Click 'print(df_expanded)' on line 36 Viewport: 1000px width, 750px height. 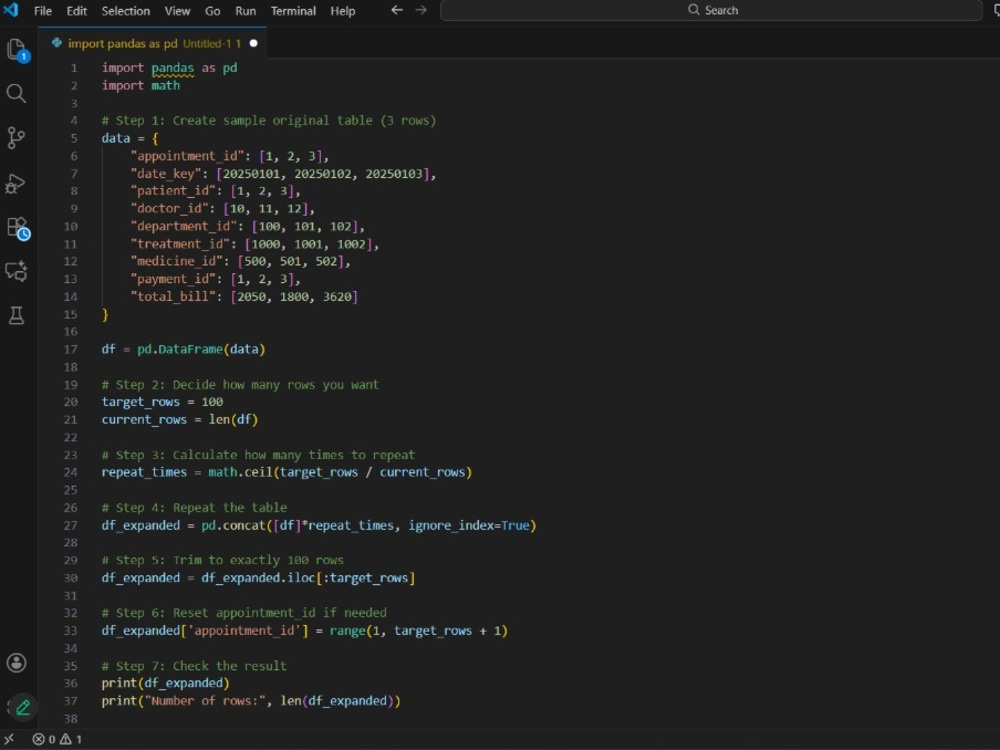165,683
